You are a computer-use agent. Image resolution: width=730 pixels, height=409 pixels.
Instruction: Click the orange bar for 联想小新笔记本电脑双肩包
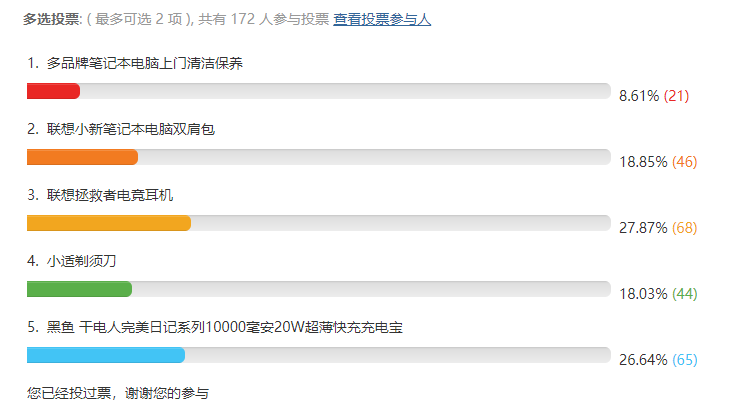point(82,157)
